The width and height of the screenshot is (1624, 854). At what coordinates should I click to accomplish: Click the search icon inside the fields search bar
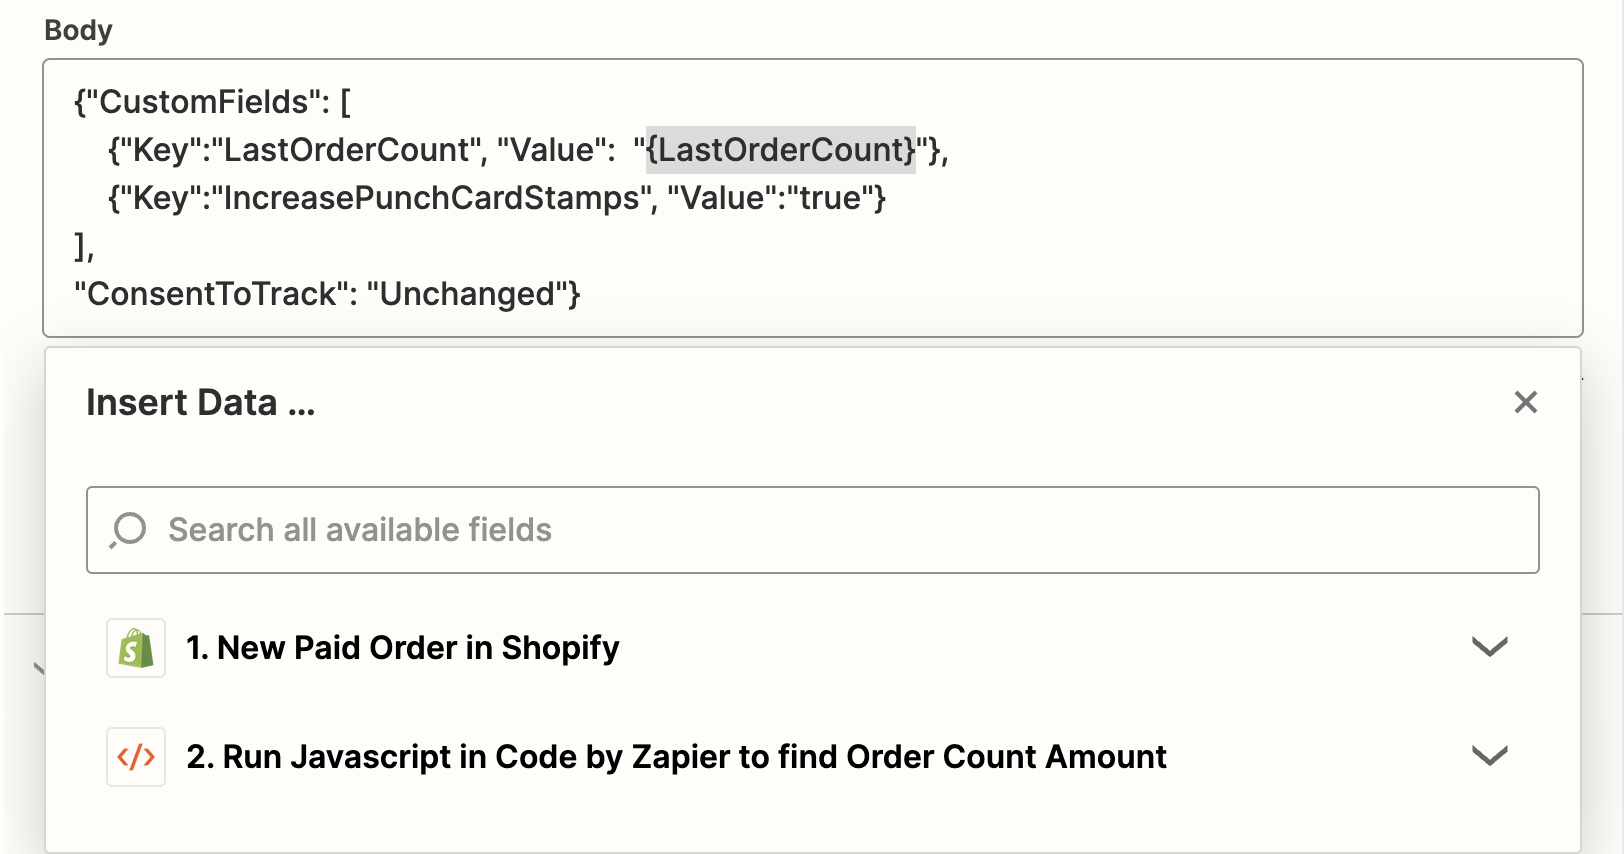pyautogui.click(x=131, y=529)
